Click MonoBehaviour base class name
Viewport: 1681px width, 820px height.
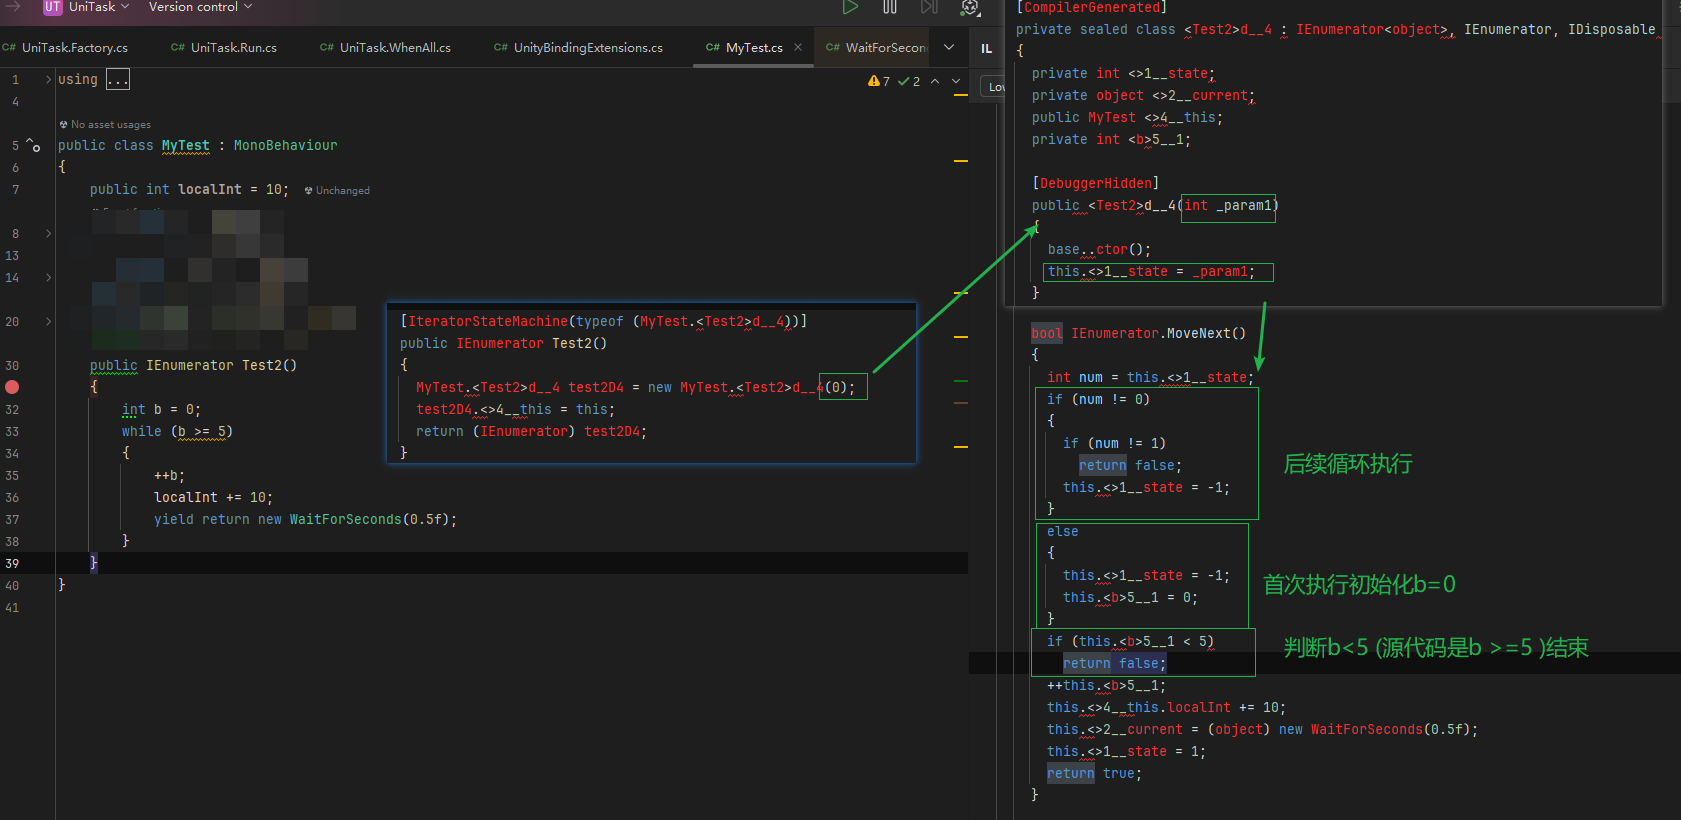point(286,145)
